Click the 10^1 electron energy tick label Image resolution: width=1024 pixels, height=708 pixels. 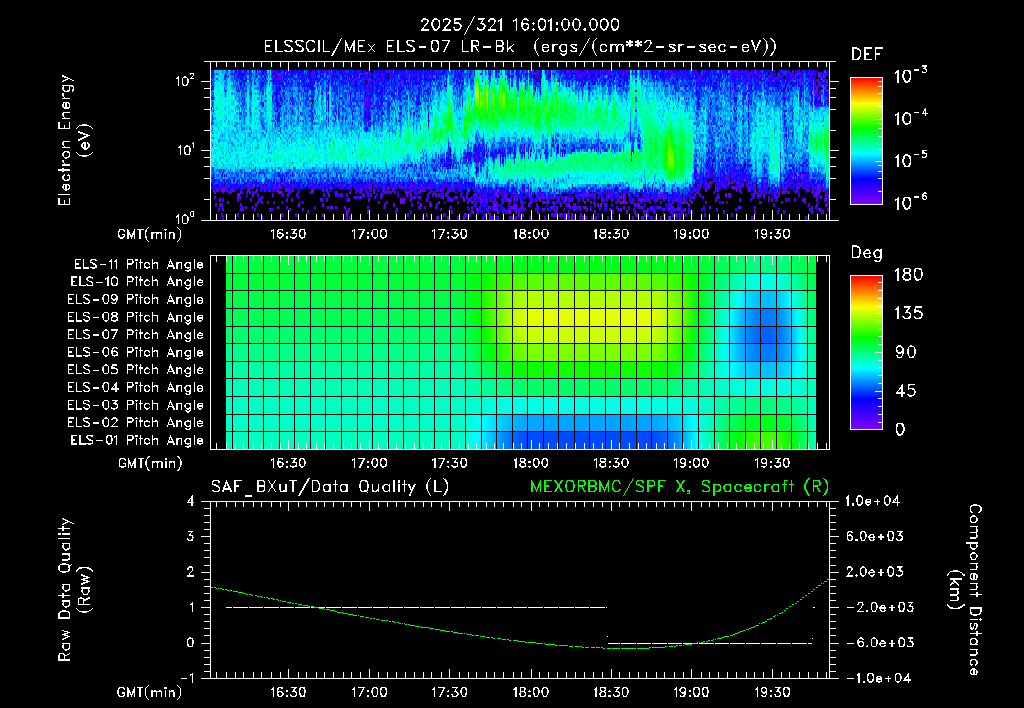[185, 150]
